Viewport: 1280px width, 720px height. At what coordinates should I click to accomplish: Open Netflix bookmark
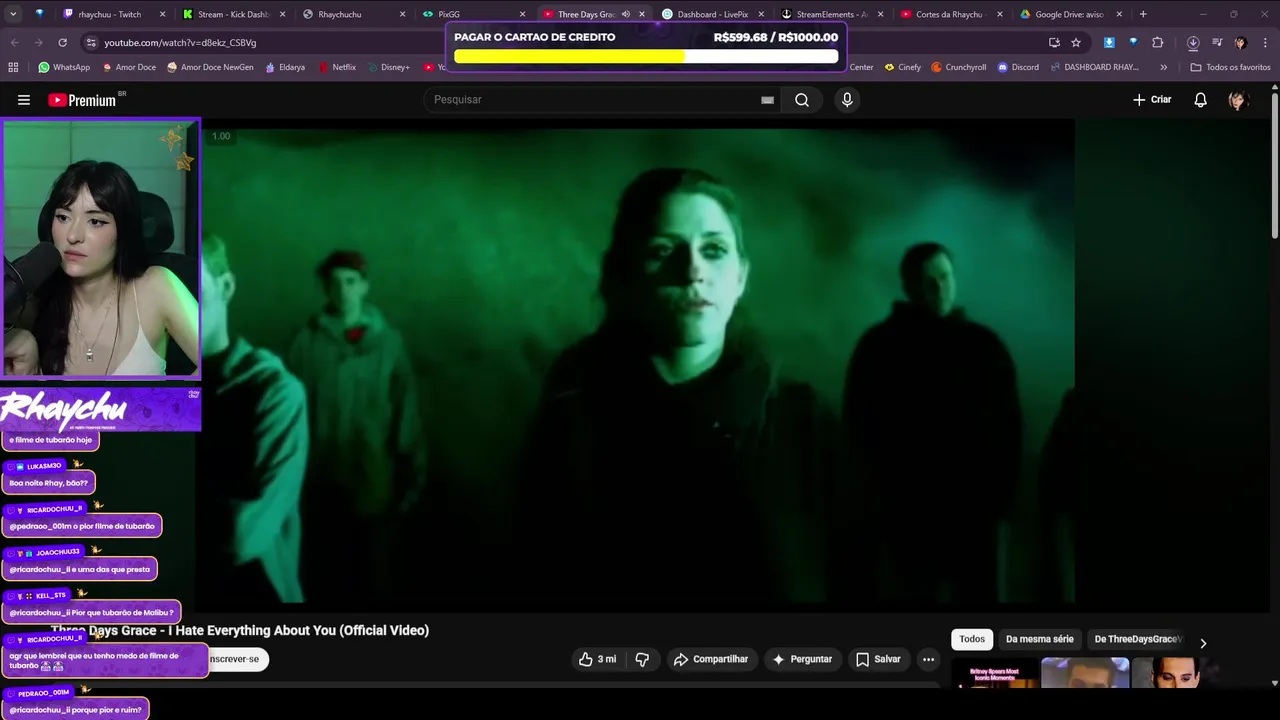click(337, 67)
